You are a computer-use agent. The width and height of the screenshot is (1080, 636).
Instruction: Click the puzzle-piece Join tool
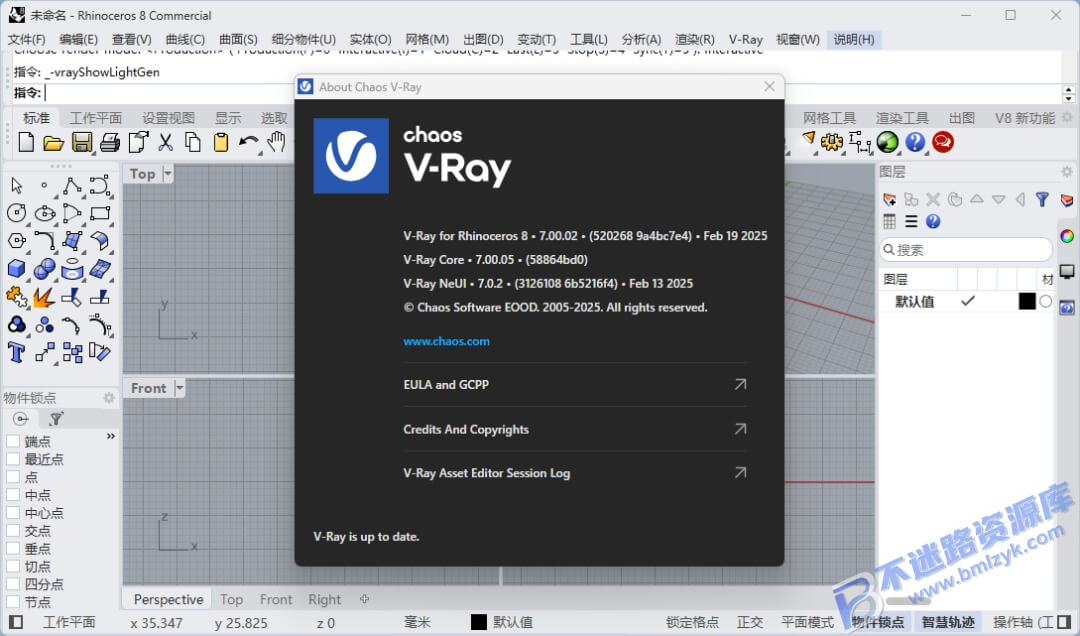(17, 297)
